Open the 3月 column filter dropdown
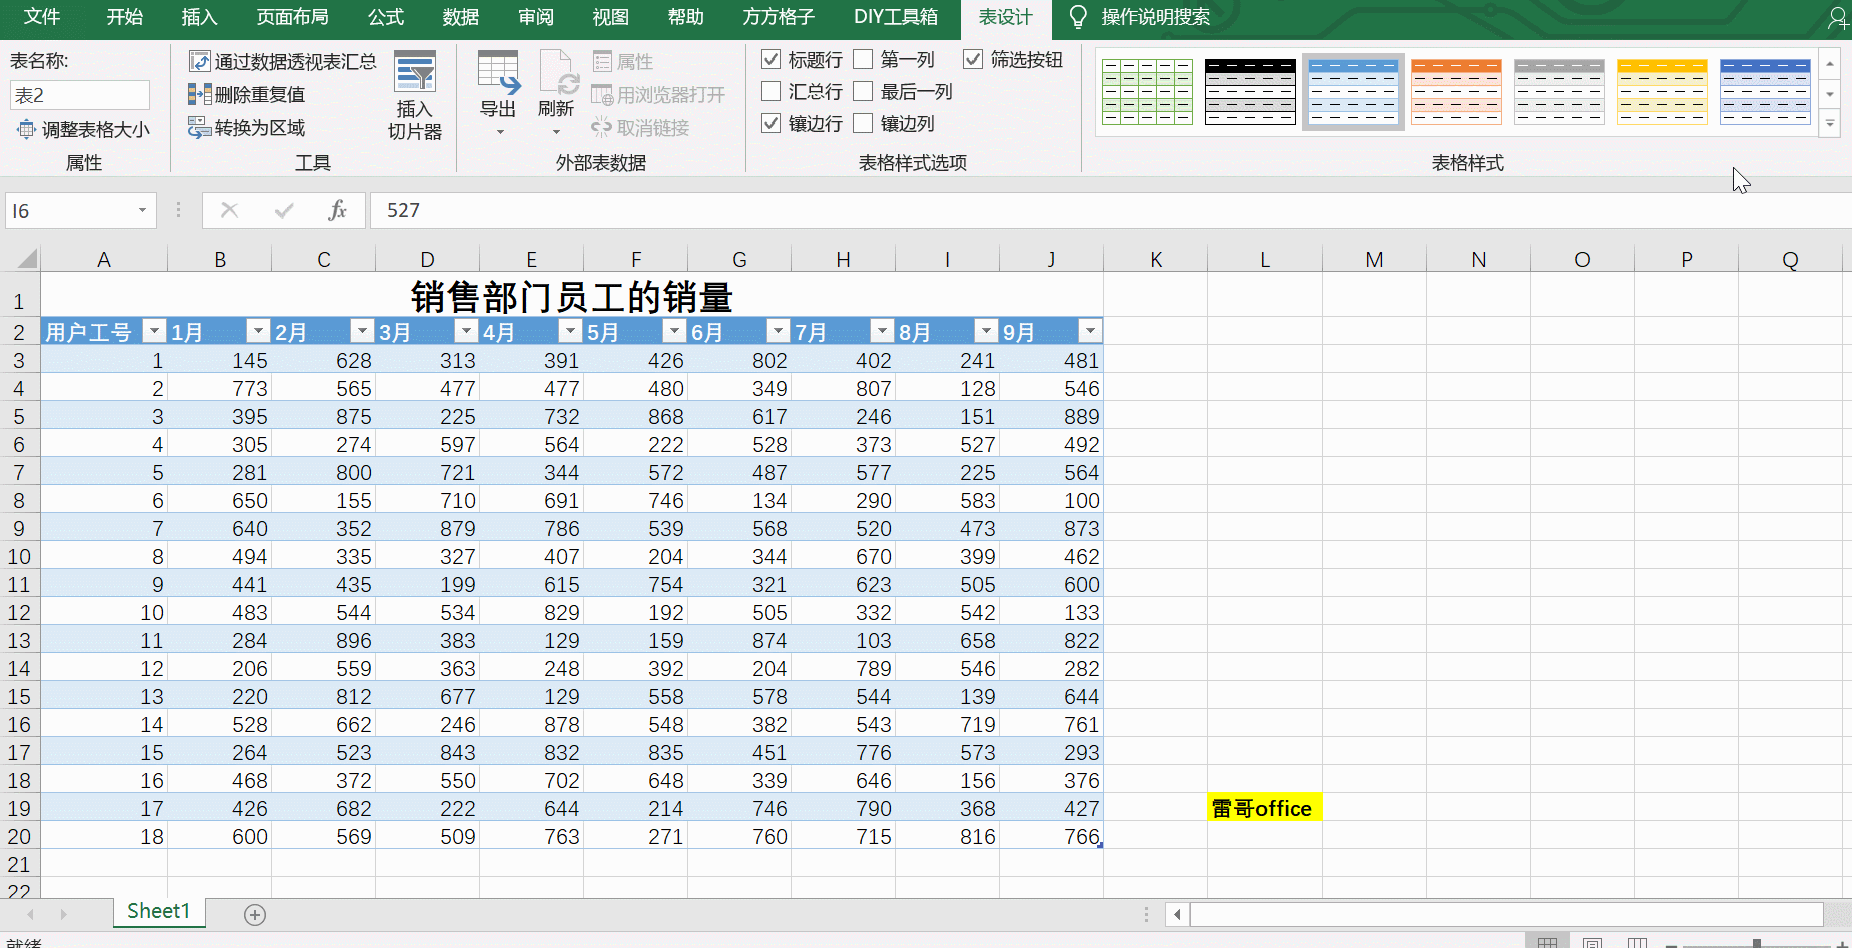This screenshot has width=1852, height=948. pyautogui.click(x=466, y=331)
